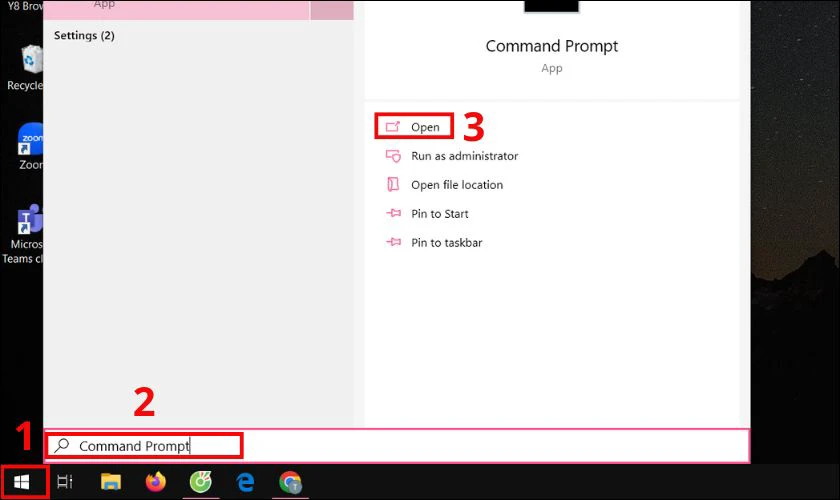The width and height of the screenshot is (840, 500).
Task: Open Task View in the taskbar
Action: [x=65, y=482]
